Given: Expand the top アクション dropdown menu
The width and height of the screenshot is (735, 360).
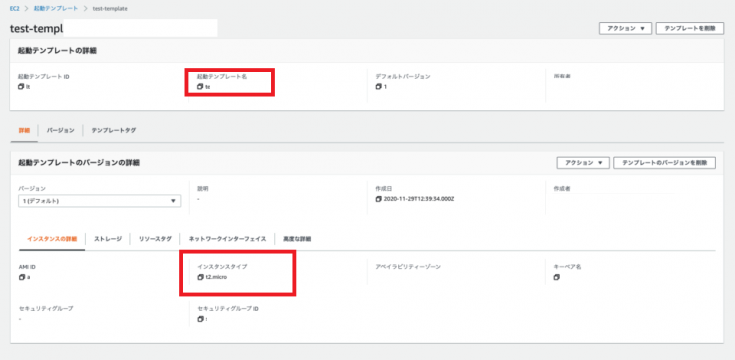Looking at the screenshot, I should [x=625, y=28].
